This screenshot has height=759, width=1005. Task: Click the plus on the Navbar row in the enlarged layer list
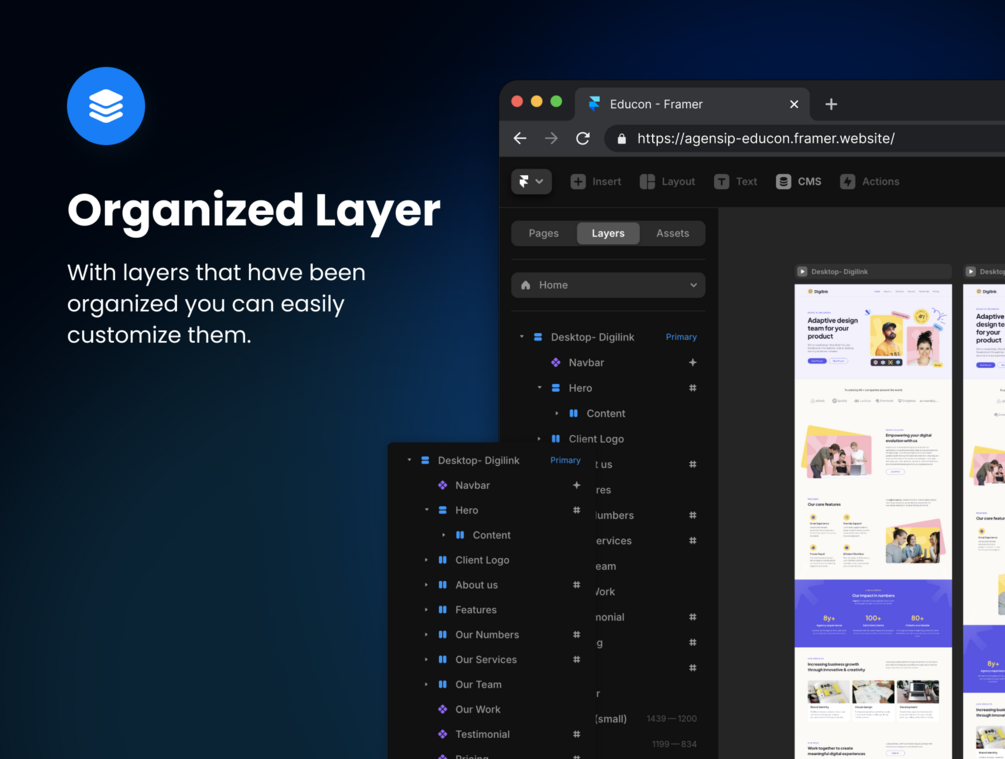click(x=576, y=485)
